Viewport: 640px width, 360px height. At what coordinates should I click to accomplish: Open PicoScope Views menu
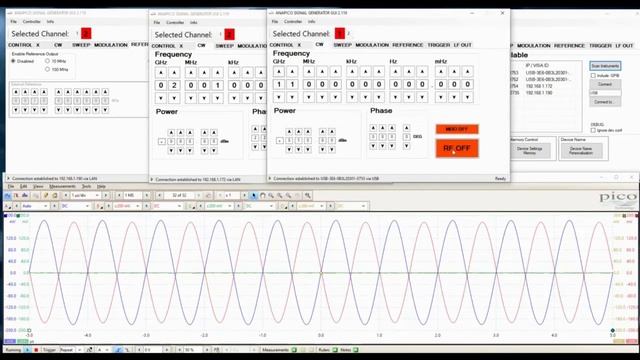[38, 186]
